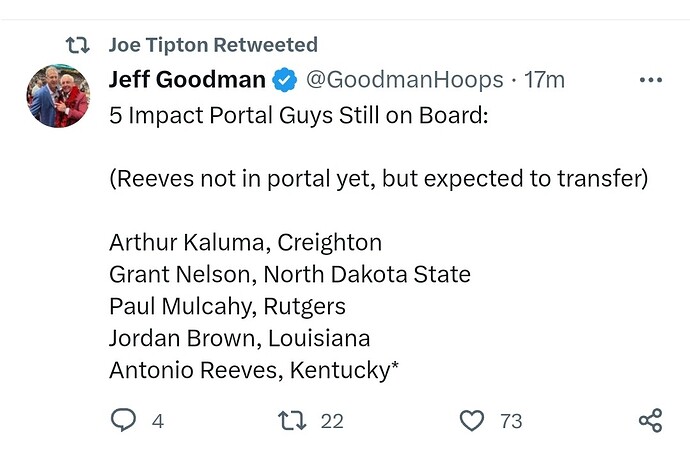Image resolution: width=690 pixels, height=453 pixels.
Task: Click the "Grant Nelson, North Dakota State" line
Action: pyautogui.click(x=290, y=274)
